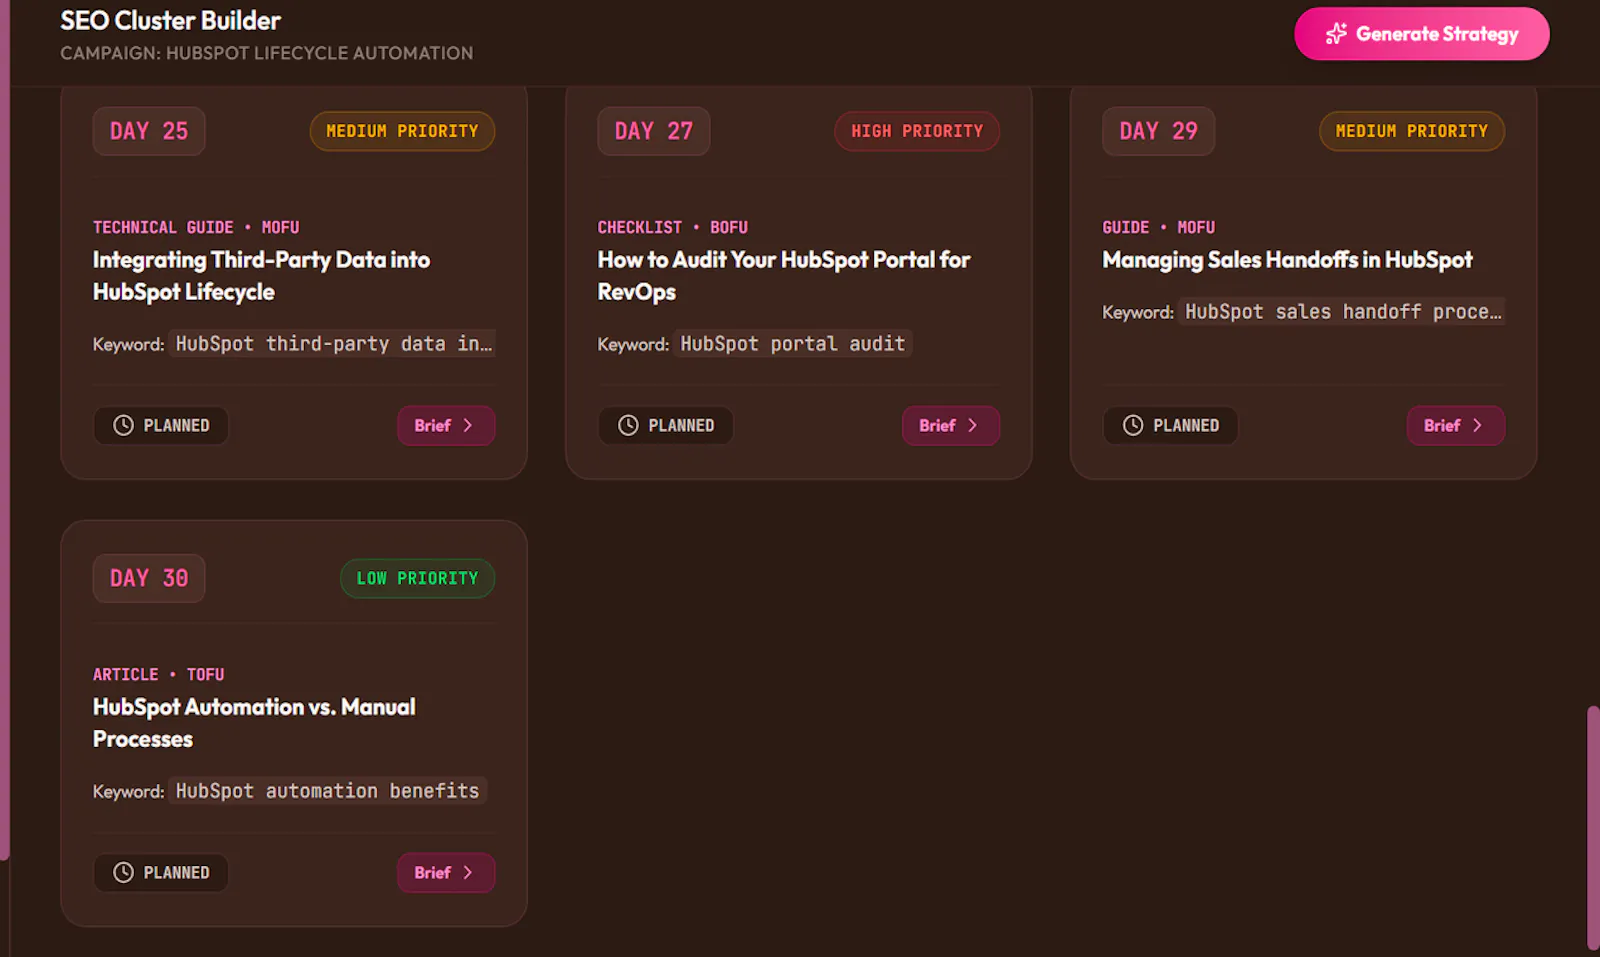Open Brief for Day 27 card

[x=951, y=425]
